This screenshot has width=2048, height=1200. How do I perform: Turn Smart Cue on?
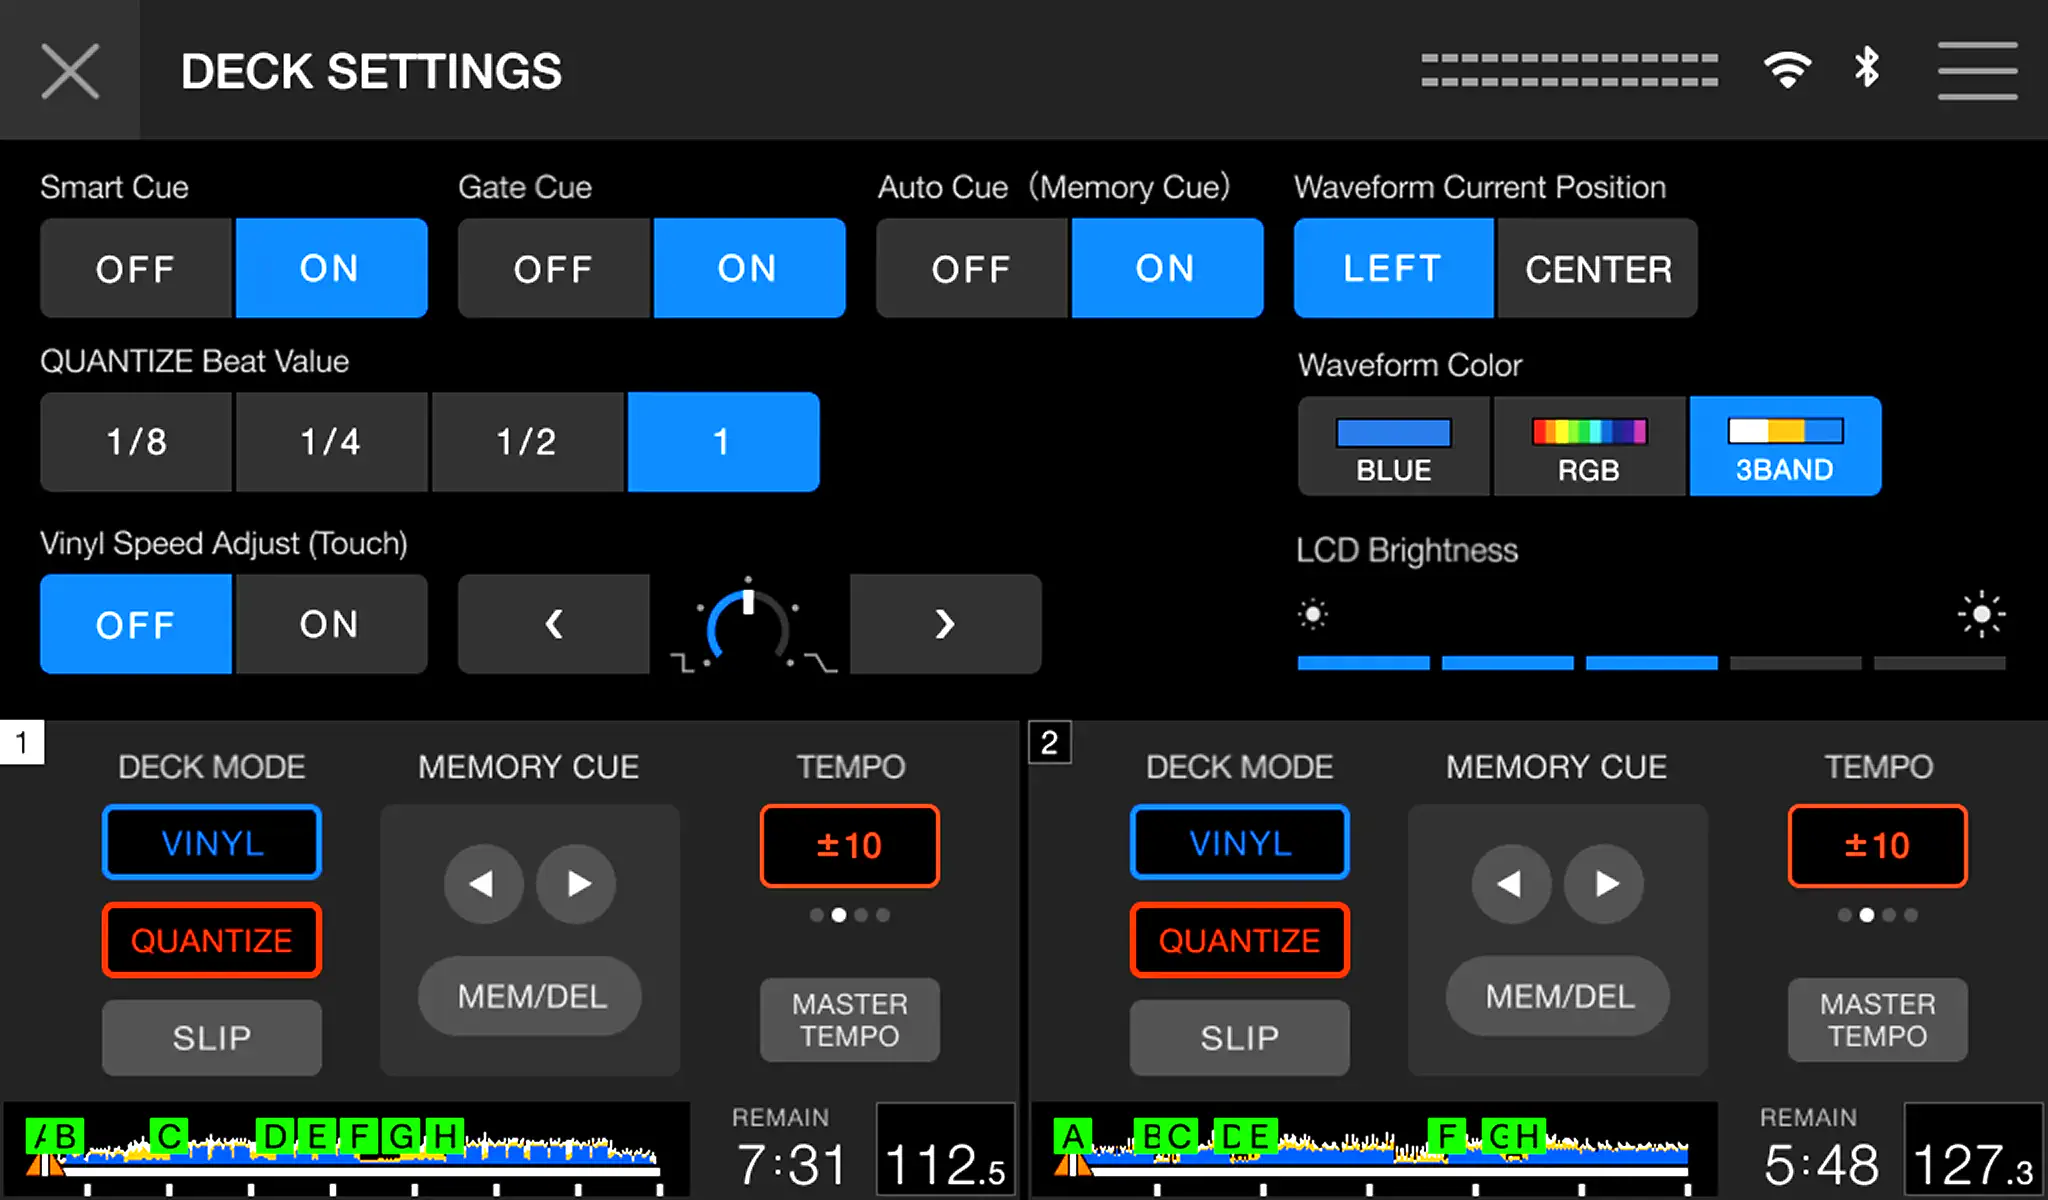click(x=331, y=268)
